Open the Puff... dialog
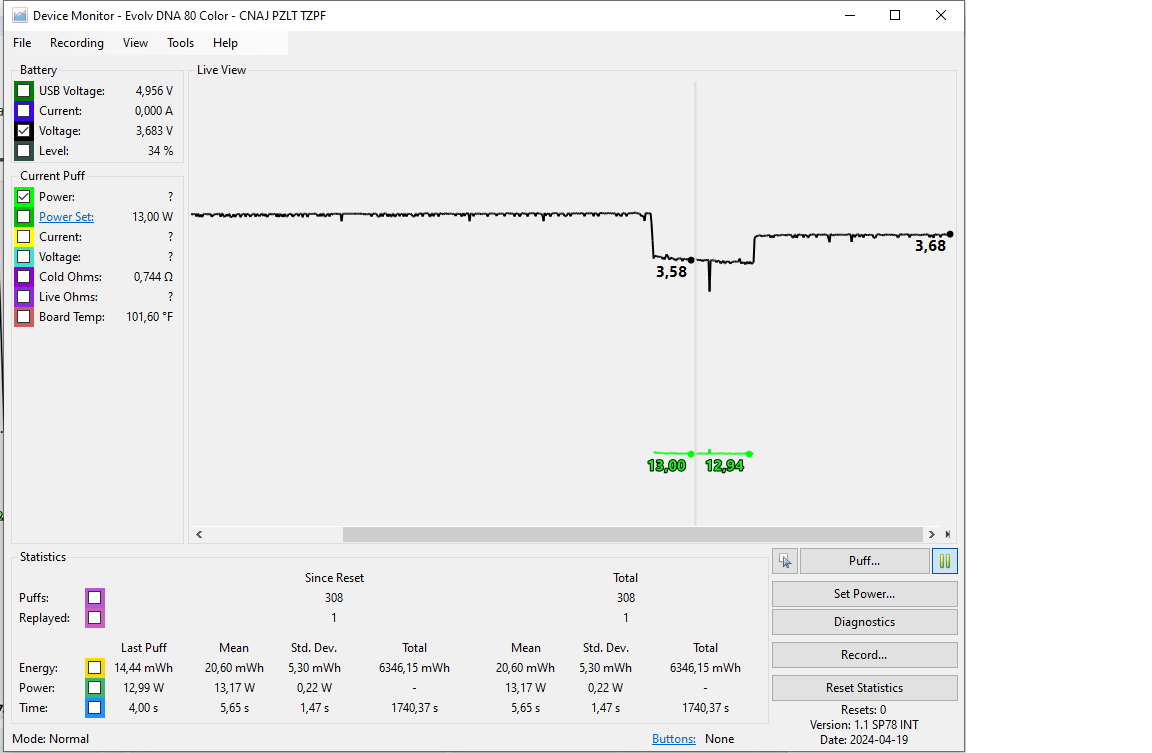1152x753 pixels. (x=864, y=561)
